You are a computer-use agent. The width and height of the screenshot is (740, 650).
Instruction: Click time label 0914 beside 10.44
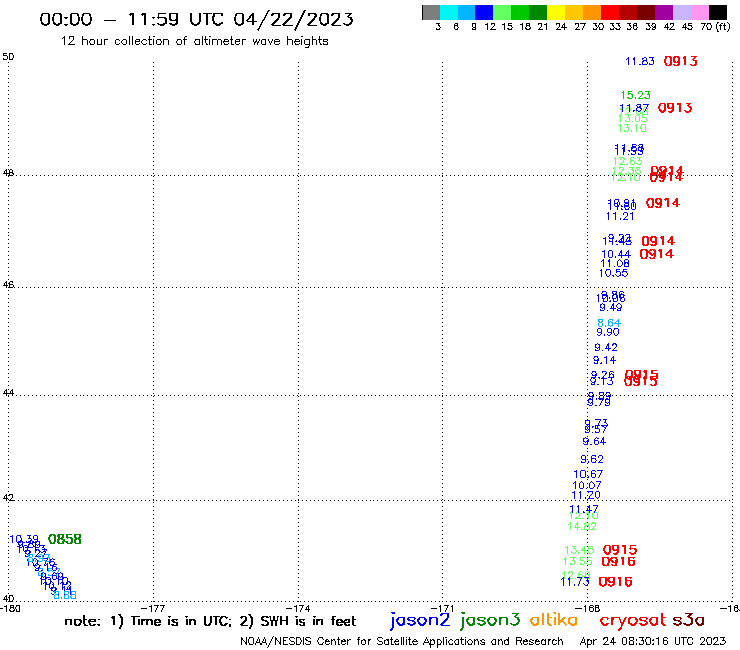point(657,254)
